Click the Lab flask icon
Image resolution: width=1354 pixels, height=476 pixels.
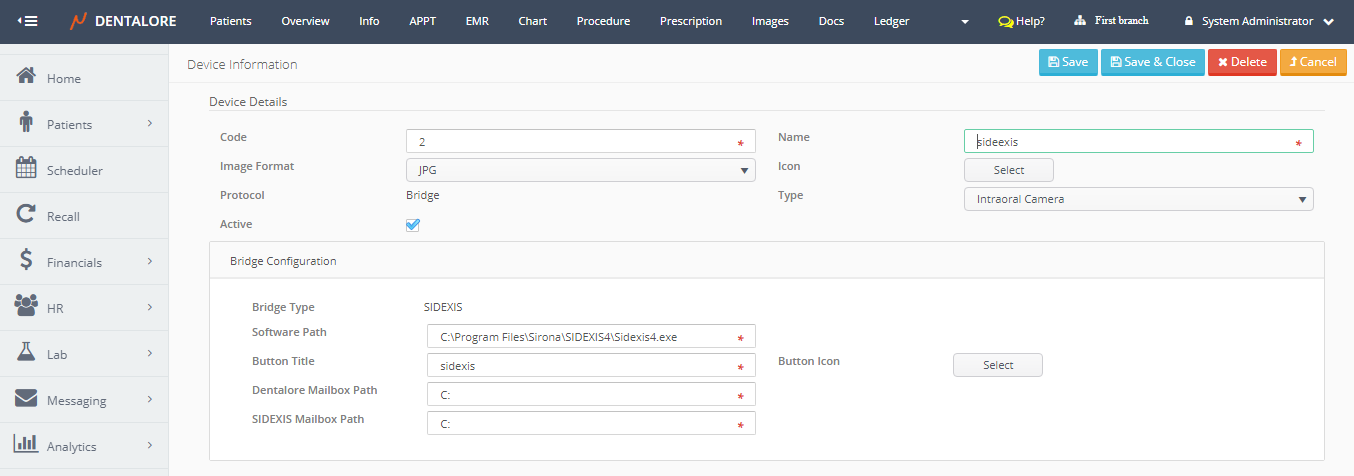click(x=27, y=353)
